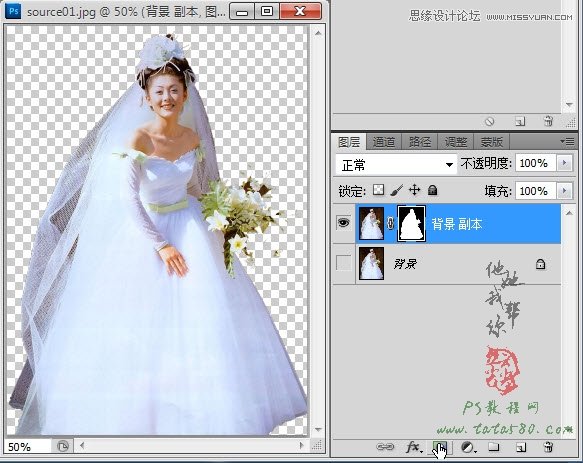Click the mask link icon on 背景 副本
Screen dimensions: 583x463
point(390,224)
